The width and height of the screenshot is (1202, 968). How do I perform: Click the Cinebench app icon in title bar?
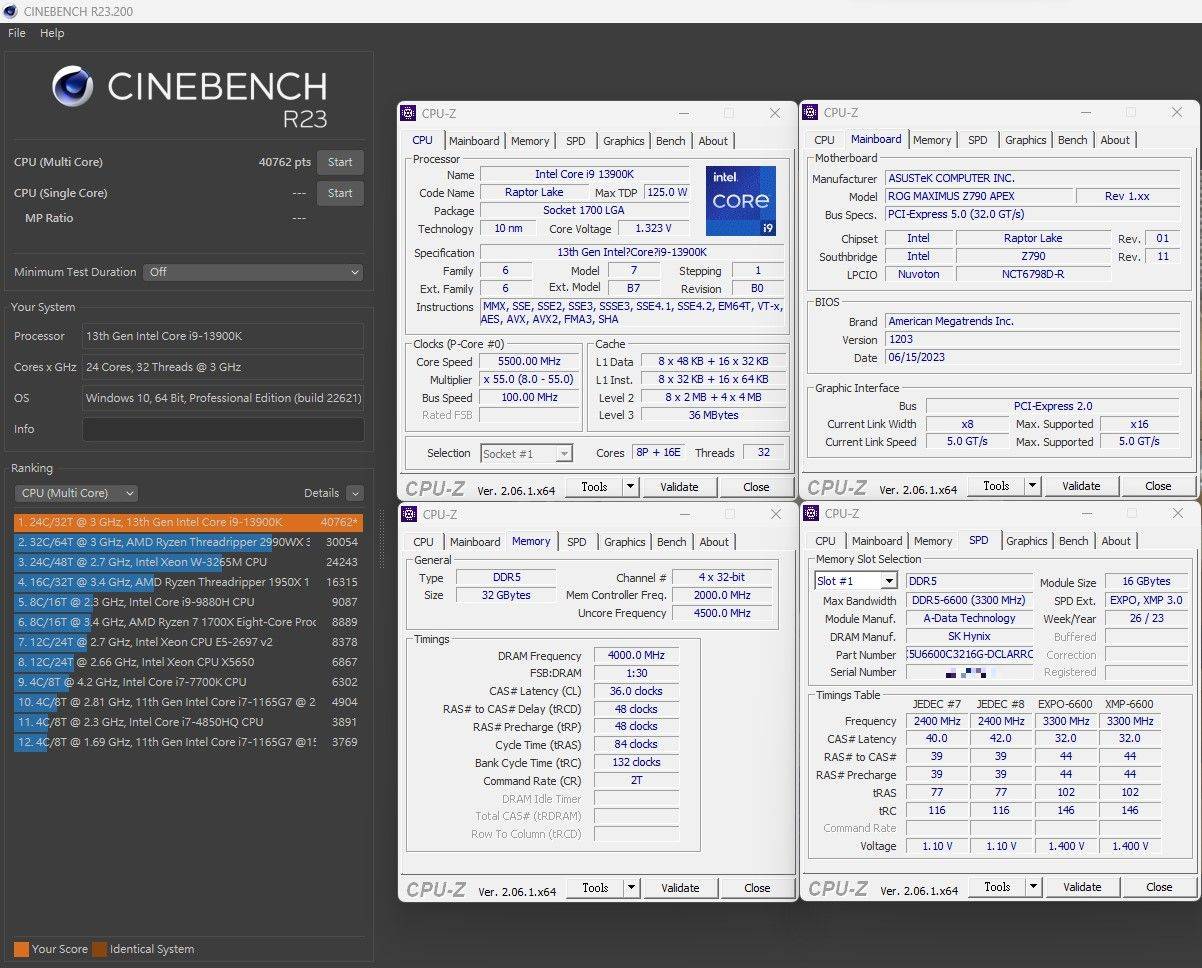(x=10, y=11)
